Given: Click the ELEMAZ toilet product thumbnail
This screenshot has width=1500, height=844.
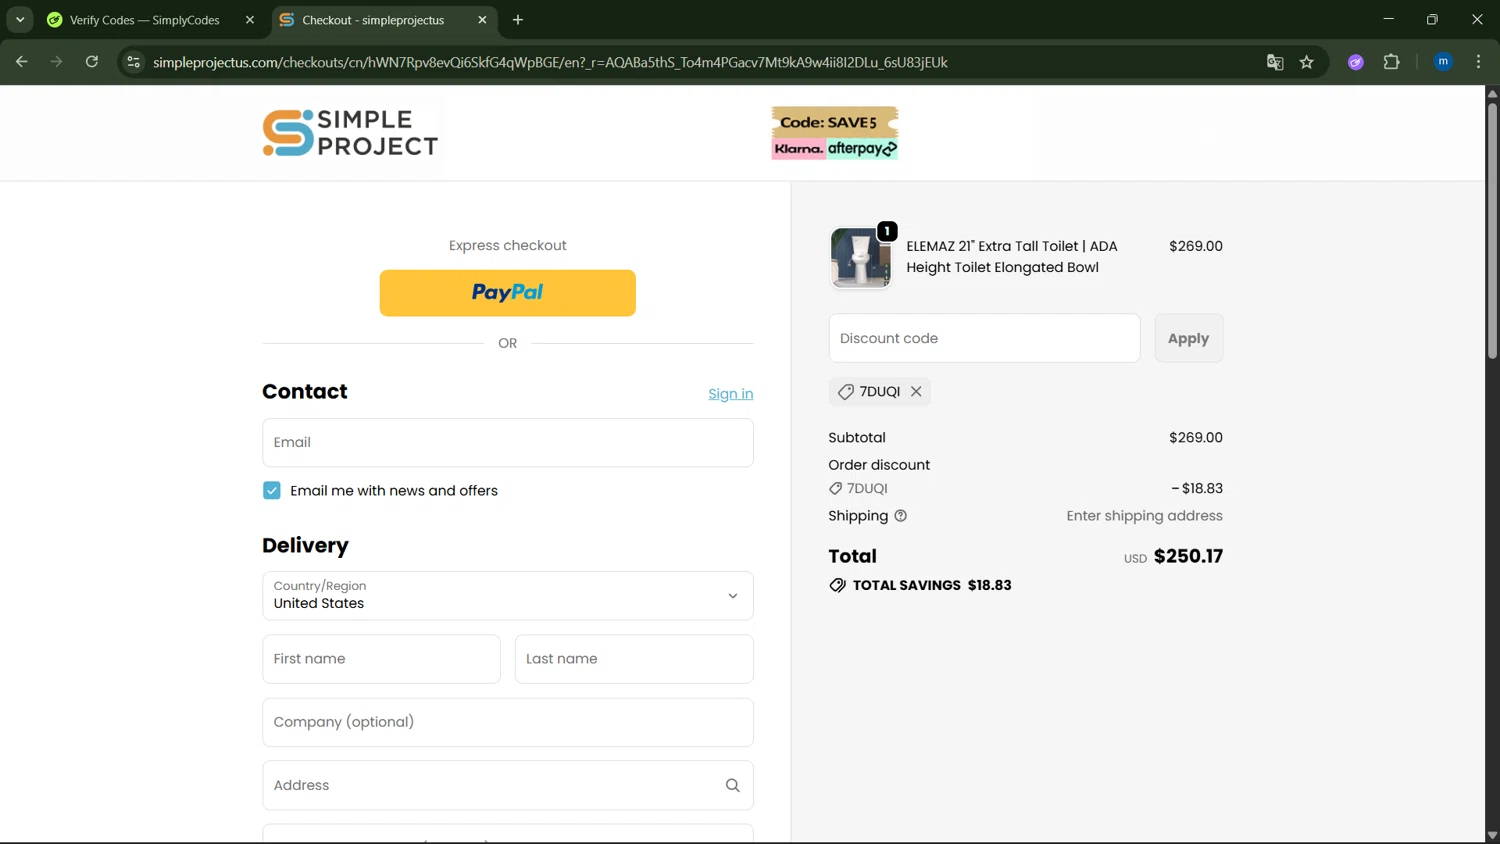Looking at the screenshot, I should click(x=860, y=258).
